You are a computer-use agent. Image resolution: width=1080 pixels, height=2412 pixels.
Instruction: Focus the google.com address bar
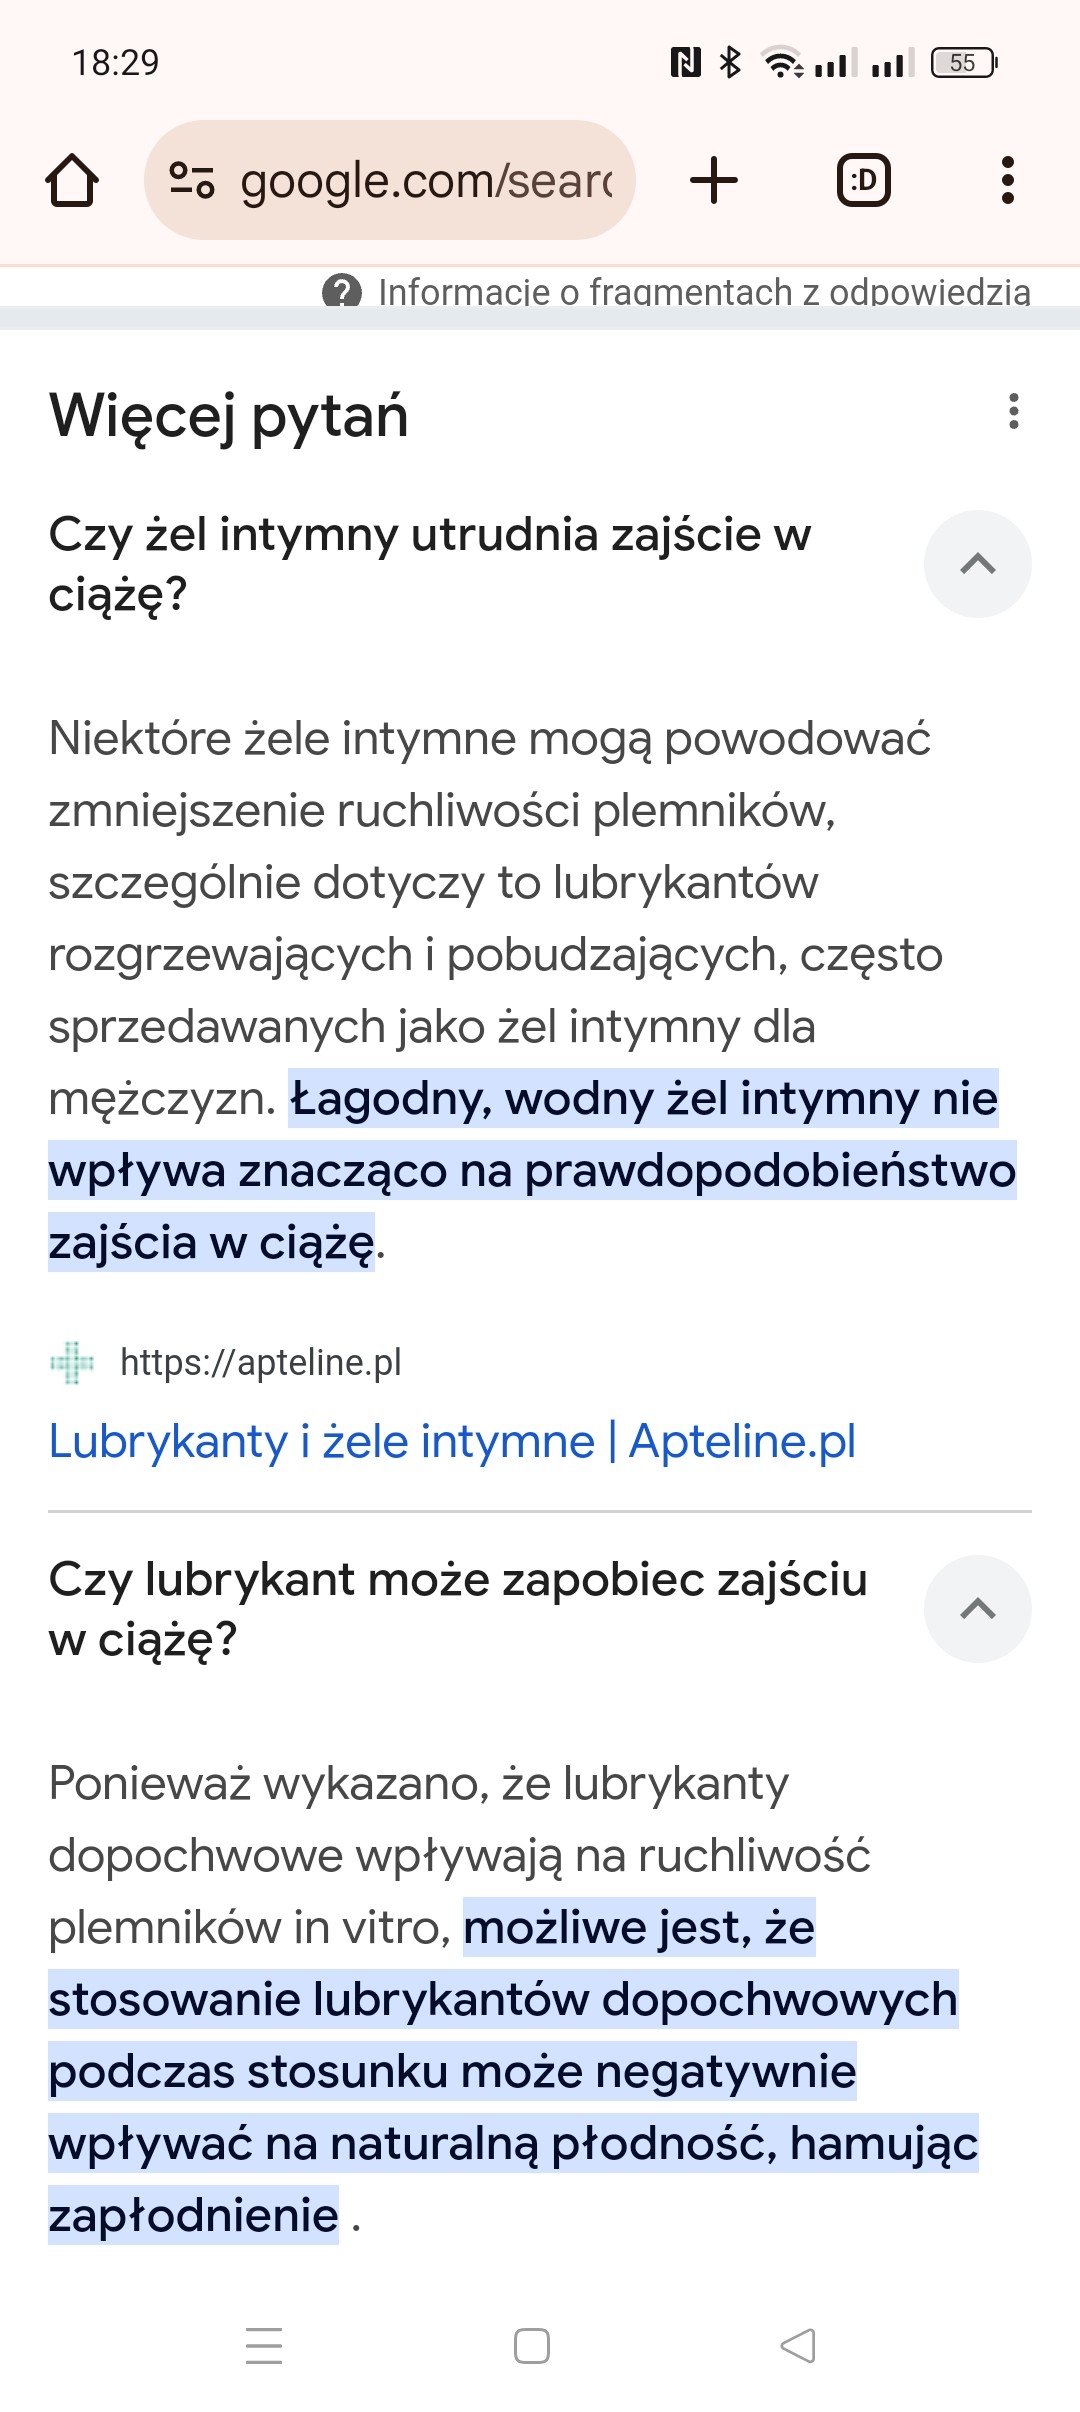pos(425,181)
